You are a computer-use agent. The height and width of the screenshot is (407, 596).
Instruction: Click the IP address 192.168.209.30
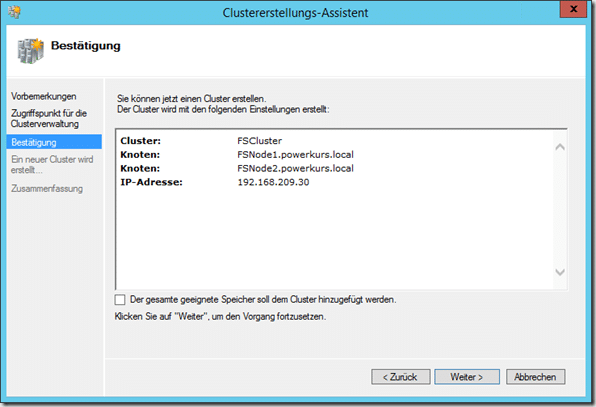pyautogui.click(x=273, y=182)
